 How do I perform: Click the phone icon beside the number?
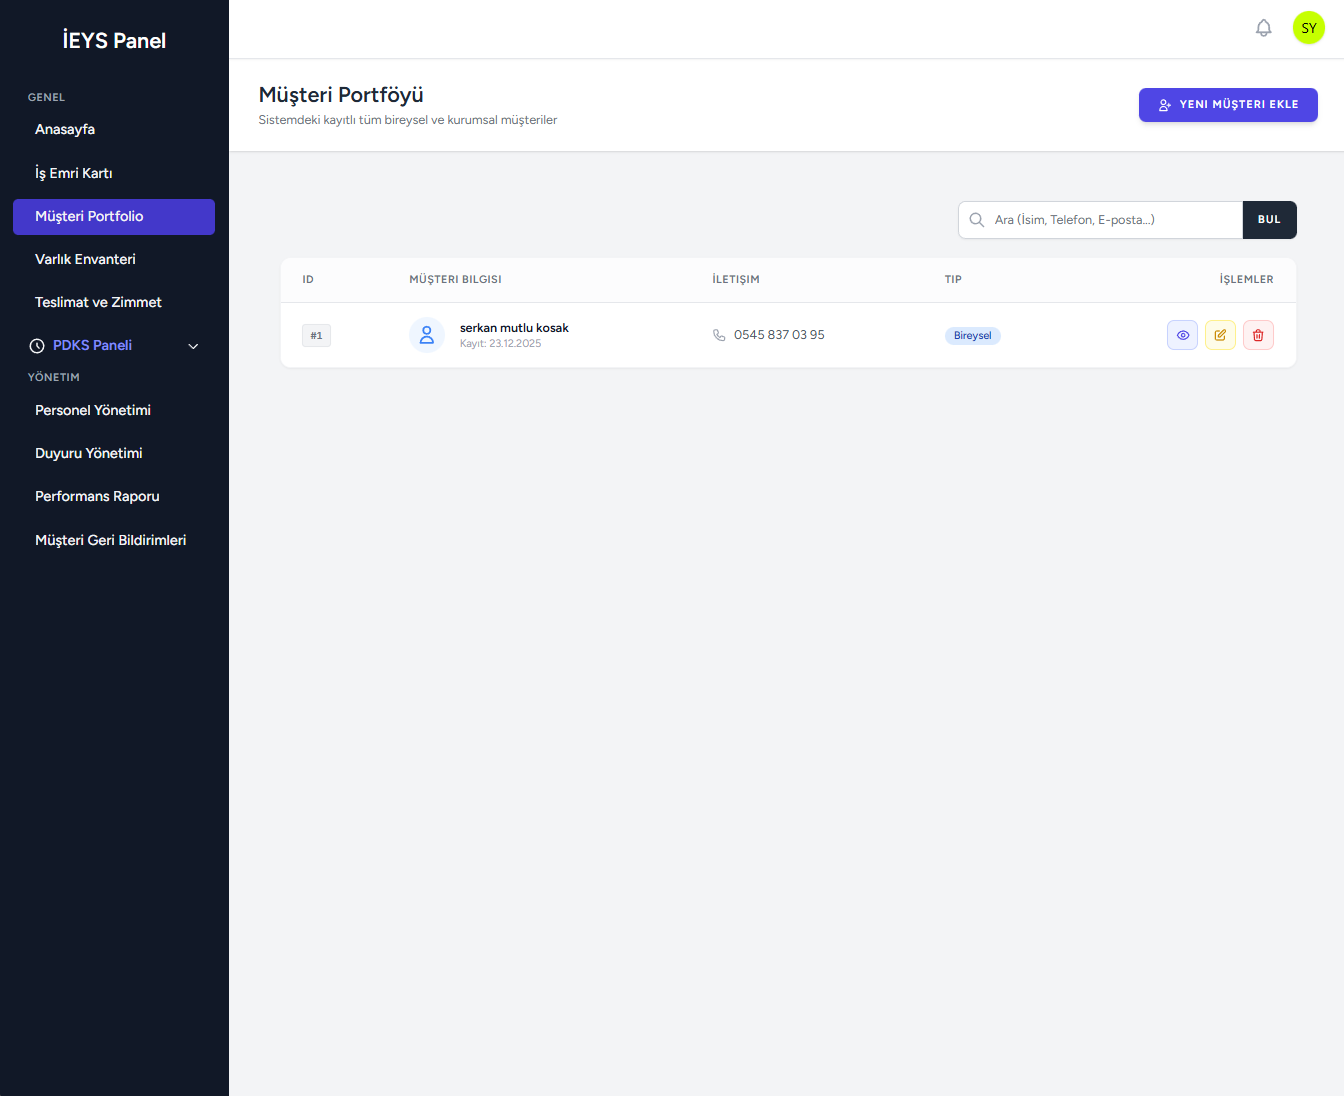(x=719, y=335)
